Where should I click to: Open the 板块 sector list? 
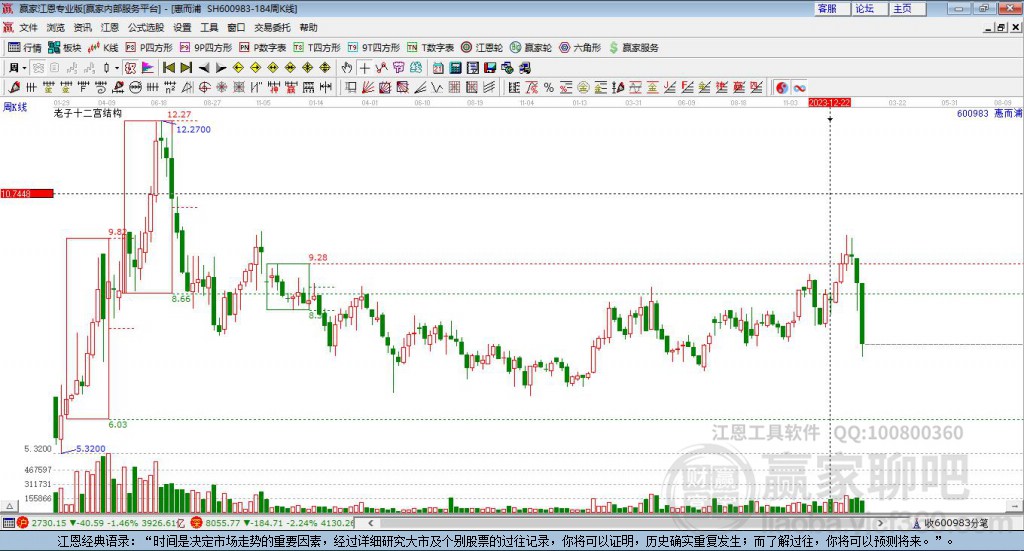pos(65,48)
